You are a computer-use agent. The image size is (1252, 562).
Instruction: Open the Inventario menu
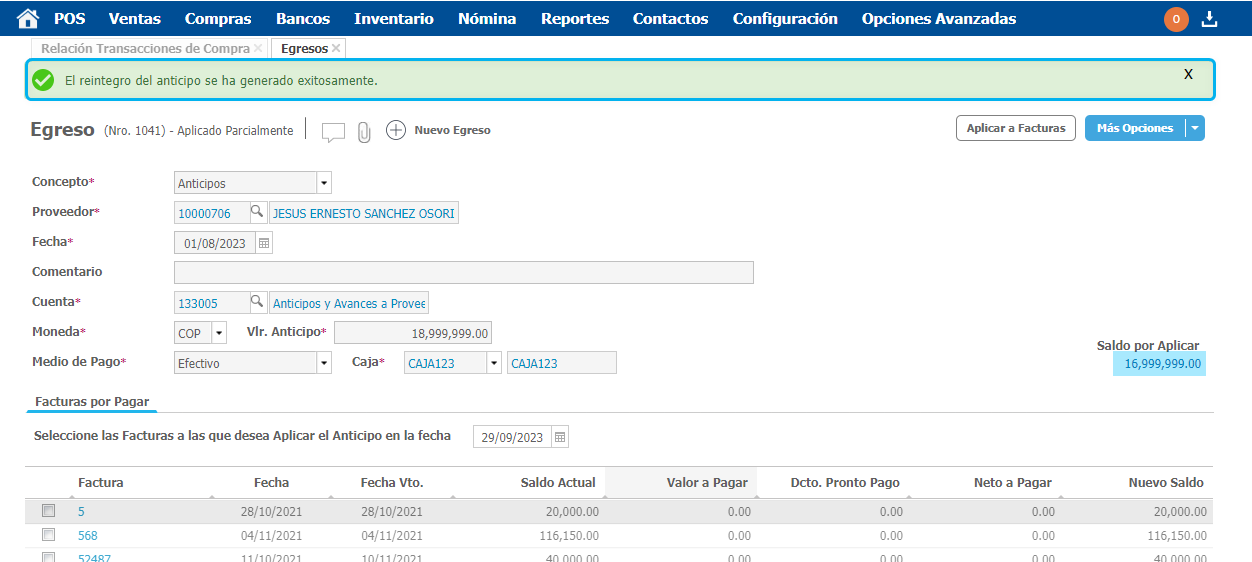394,19
